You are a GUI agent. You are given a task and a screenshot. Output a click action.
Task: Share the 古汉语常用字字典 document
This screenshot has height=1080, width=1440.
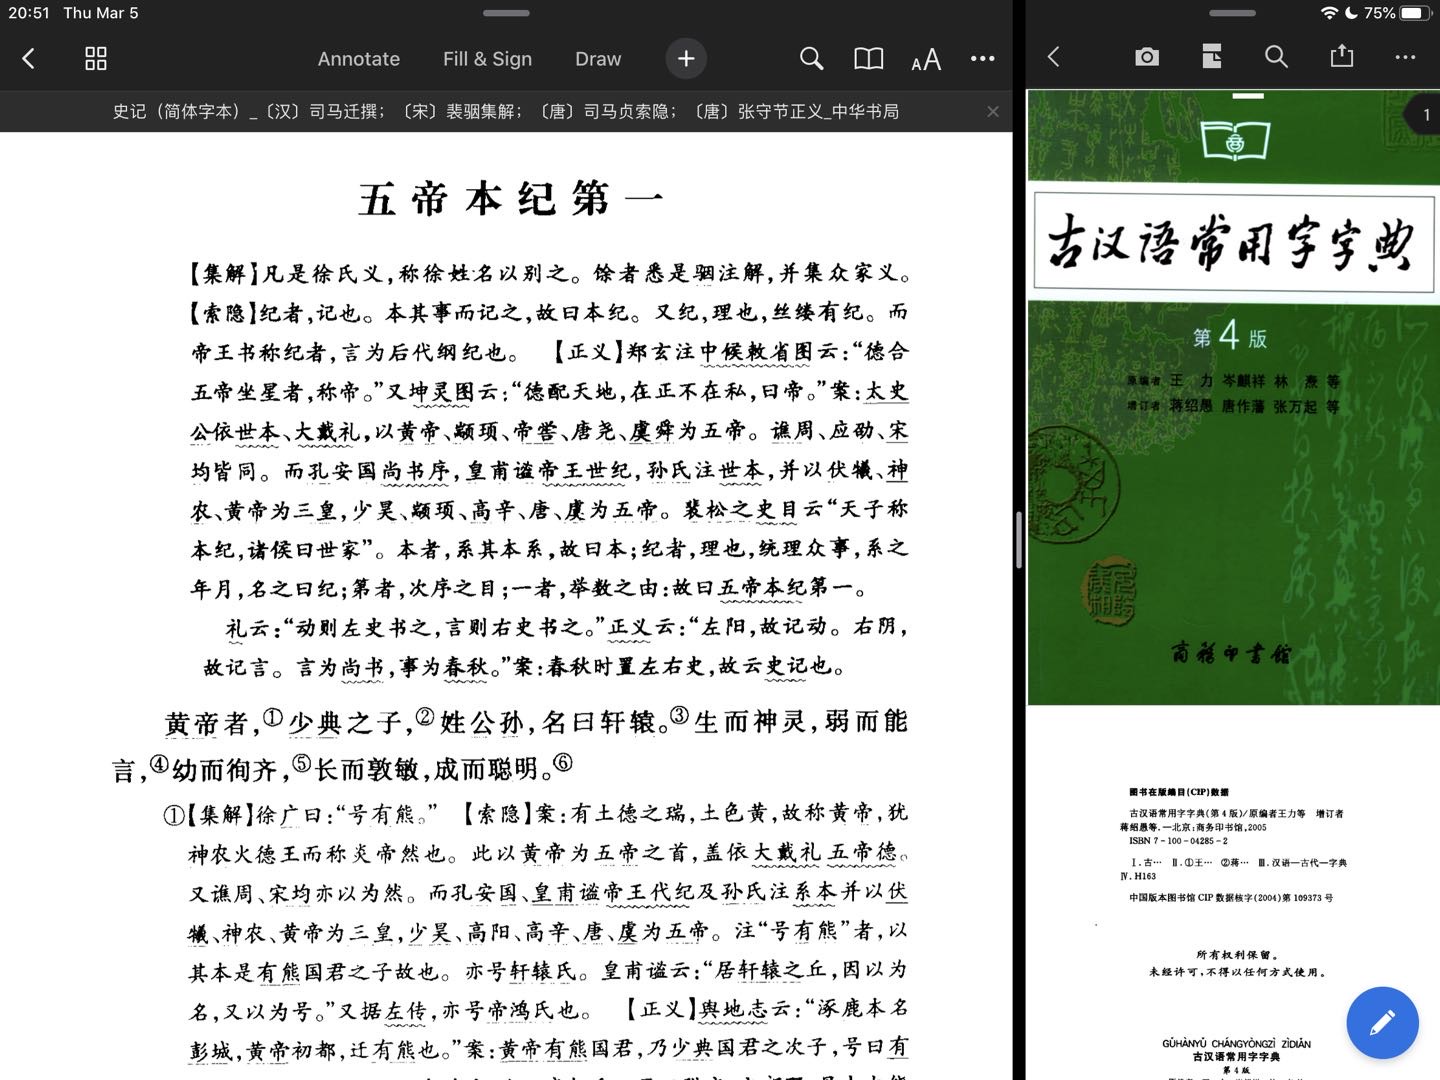coord(1341,56)
